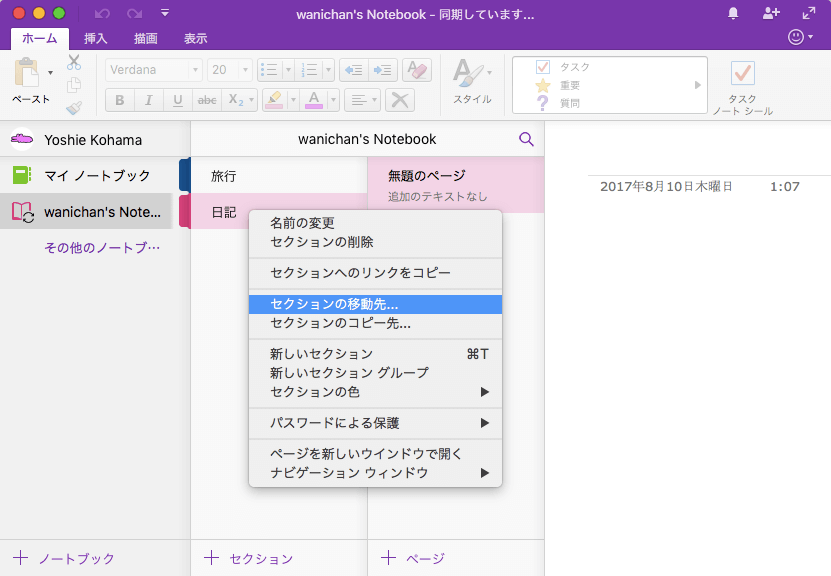Open the numbering style dropdown arrow
Screen dimensions: 831x576
pyautogui.click(x=328, y=70)
